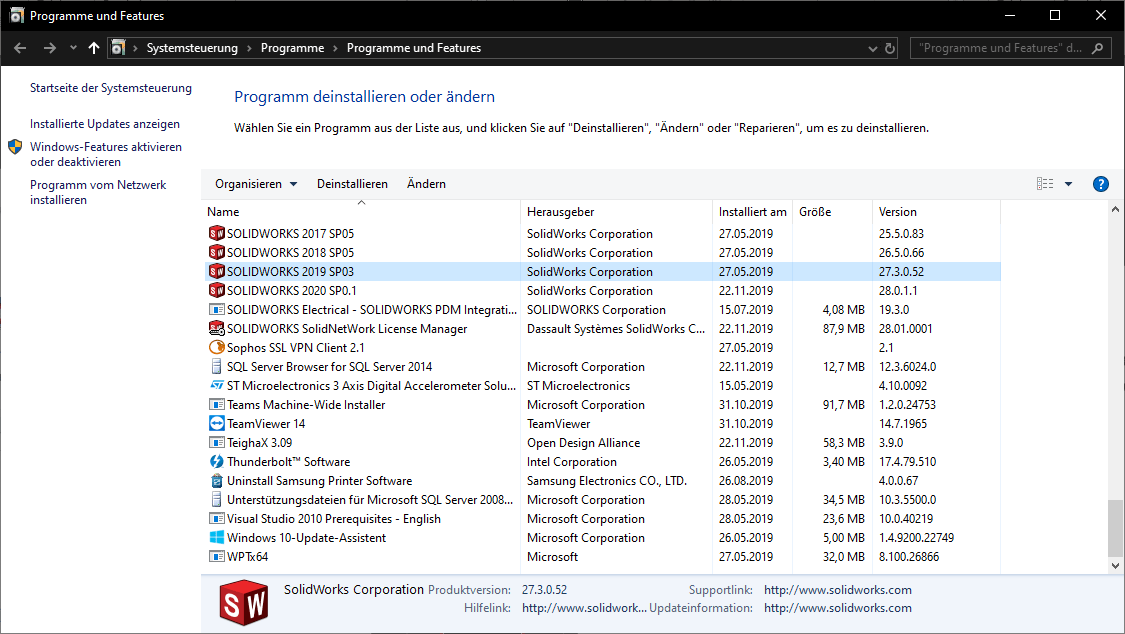The height and width of the screenshot is (634, 1125).
Task: Sort by the Installiert am column header
Action: coord(753,212)
